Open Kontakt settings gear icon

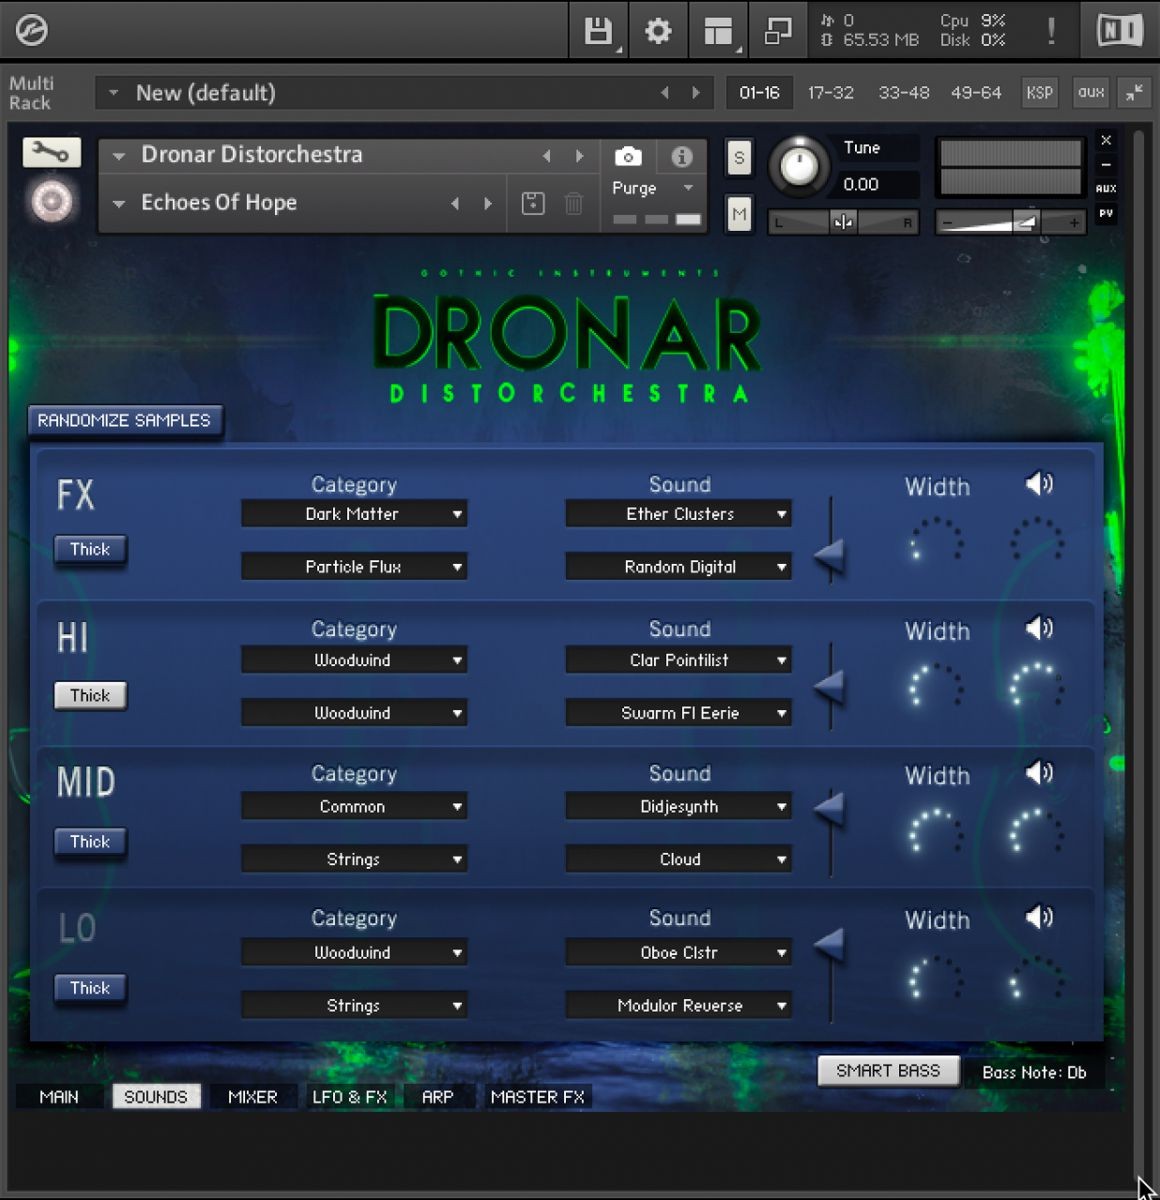click(657, 31)
